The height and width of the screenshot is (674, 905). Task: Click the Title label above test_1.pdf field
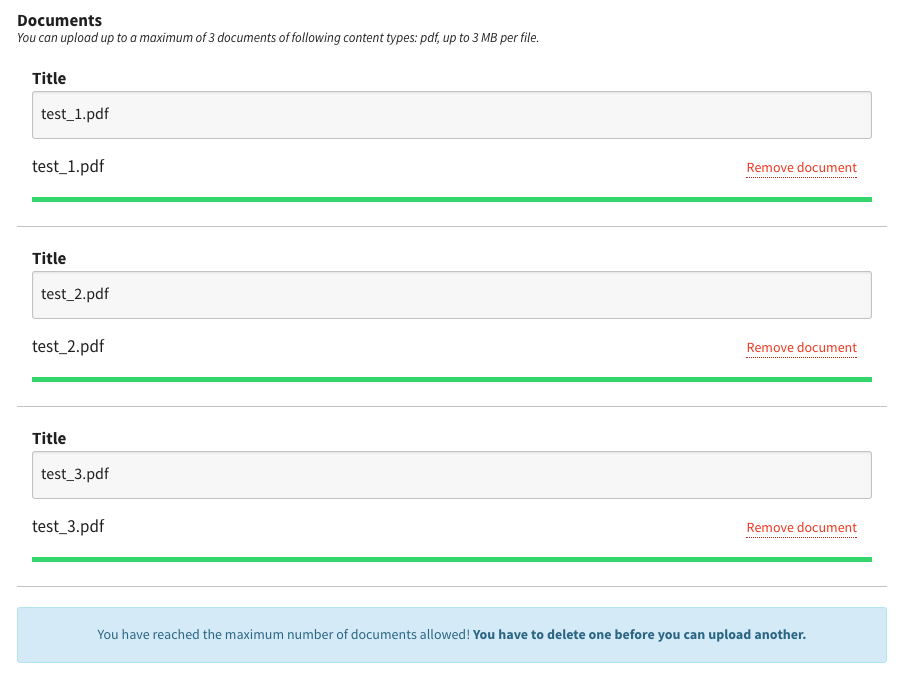pyautogui.click(x=49, y=78)
